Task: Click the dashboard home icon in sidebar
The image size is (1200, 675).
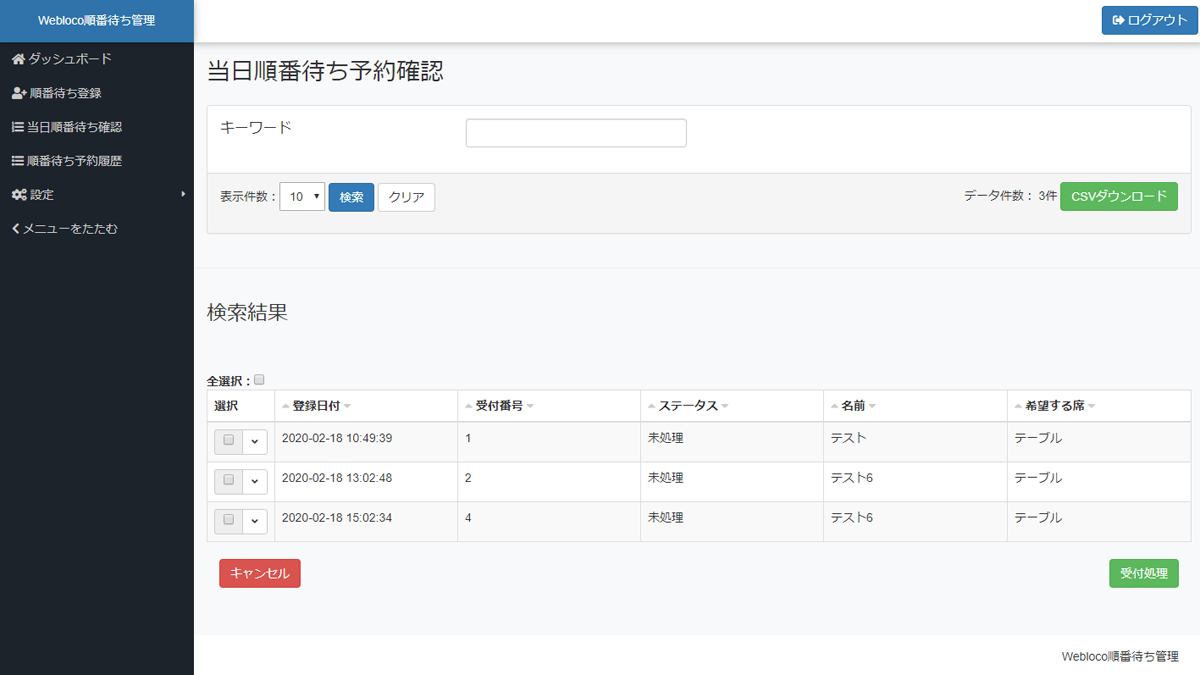Action: pyautogui.click(x=18, y=59)
